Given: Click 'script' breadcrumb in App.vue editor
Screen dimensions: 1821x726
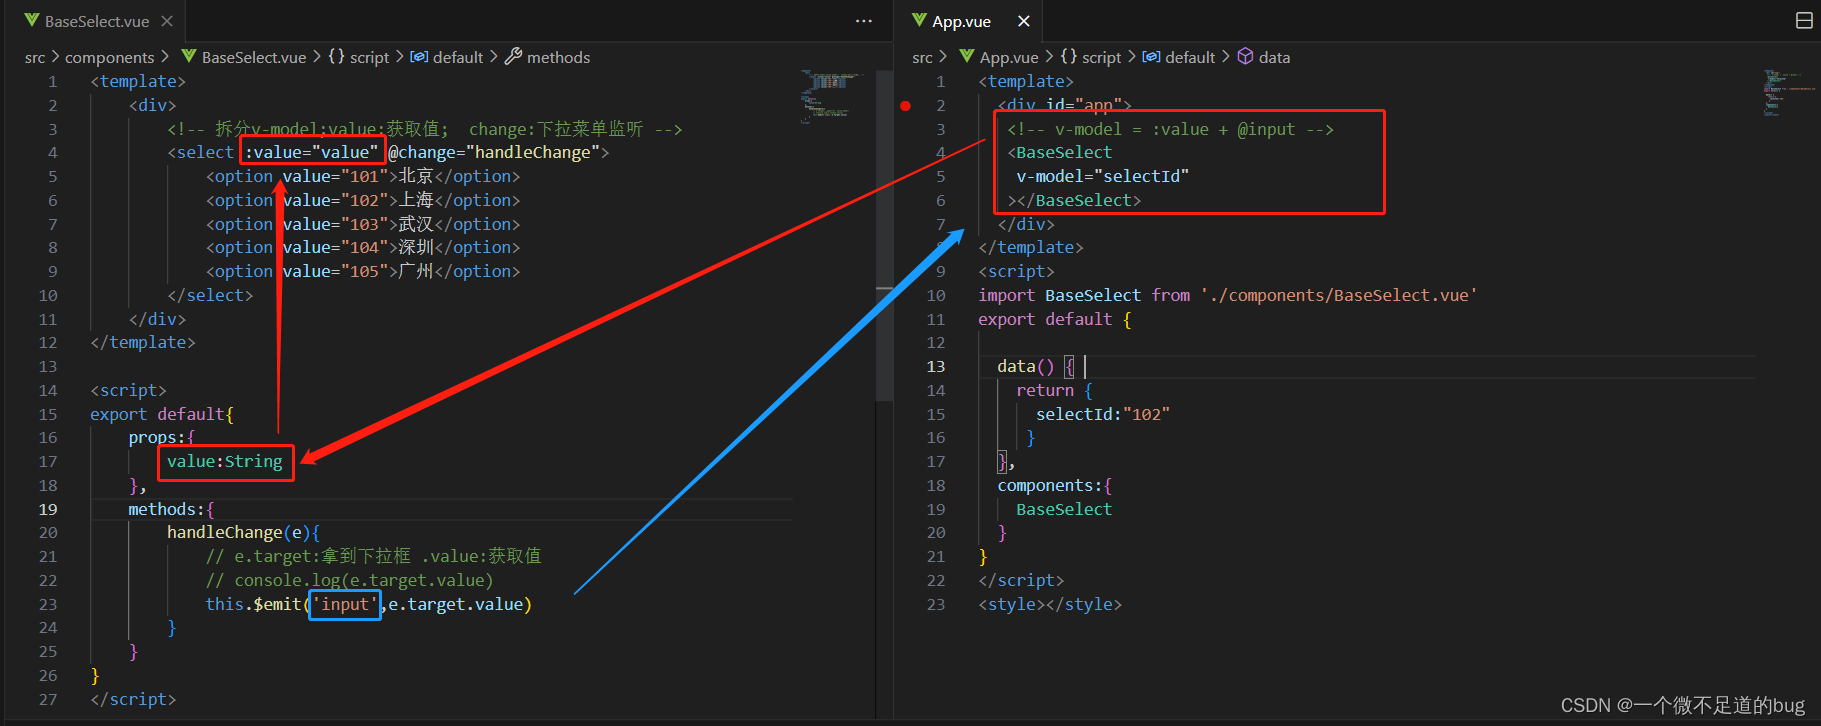Looking at the screenshot, I should pos(1102,58).
